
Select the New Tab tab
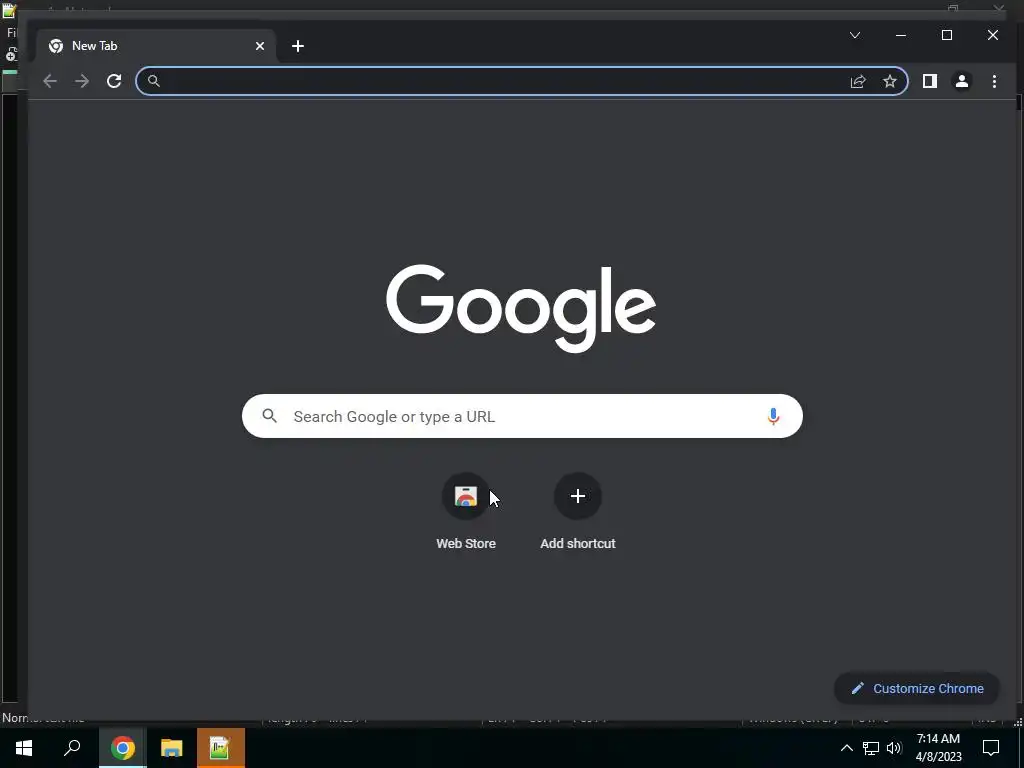pos(155,46)
